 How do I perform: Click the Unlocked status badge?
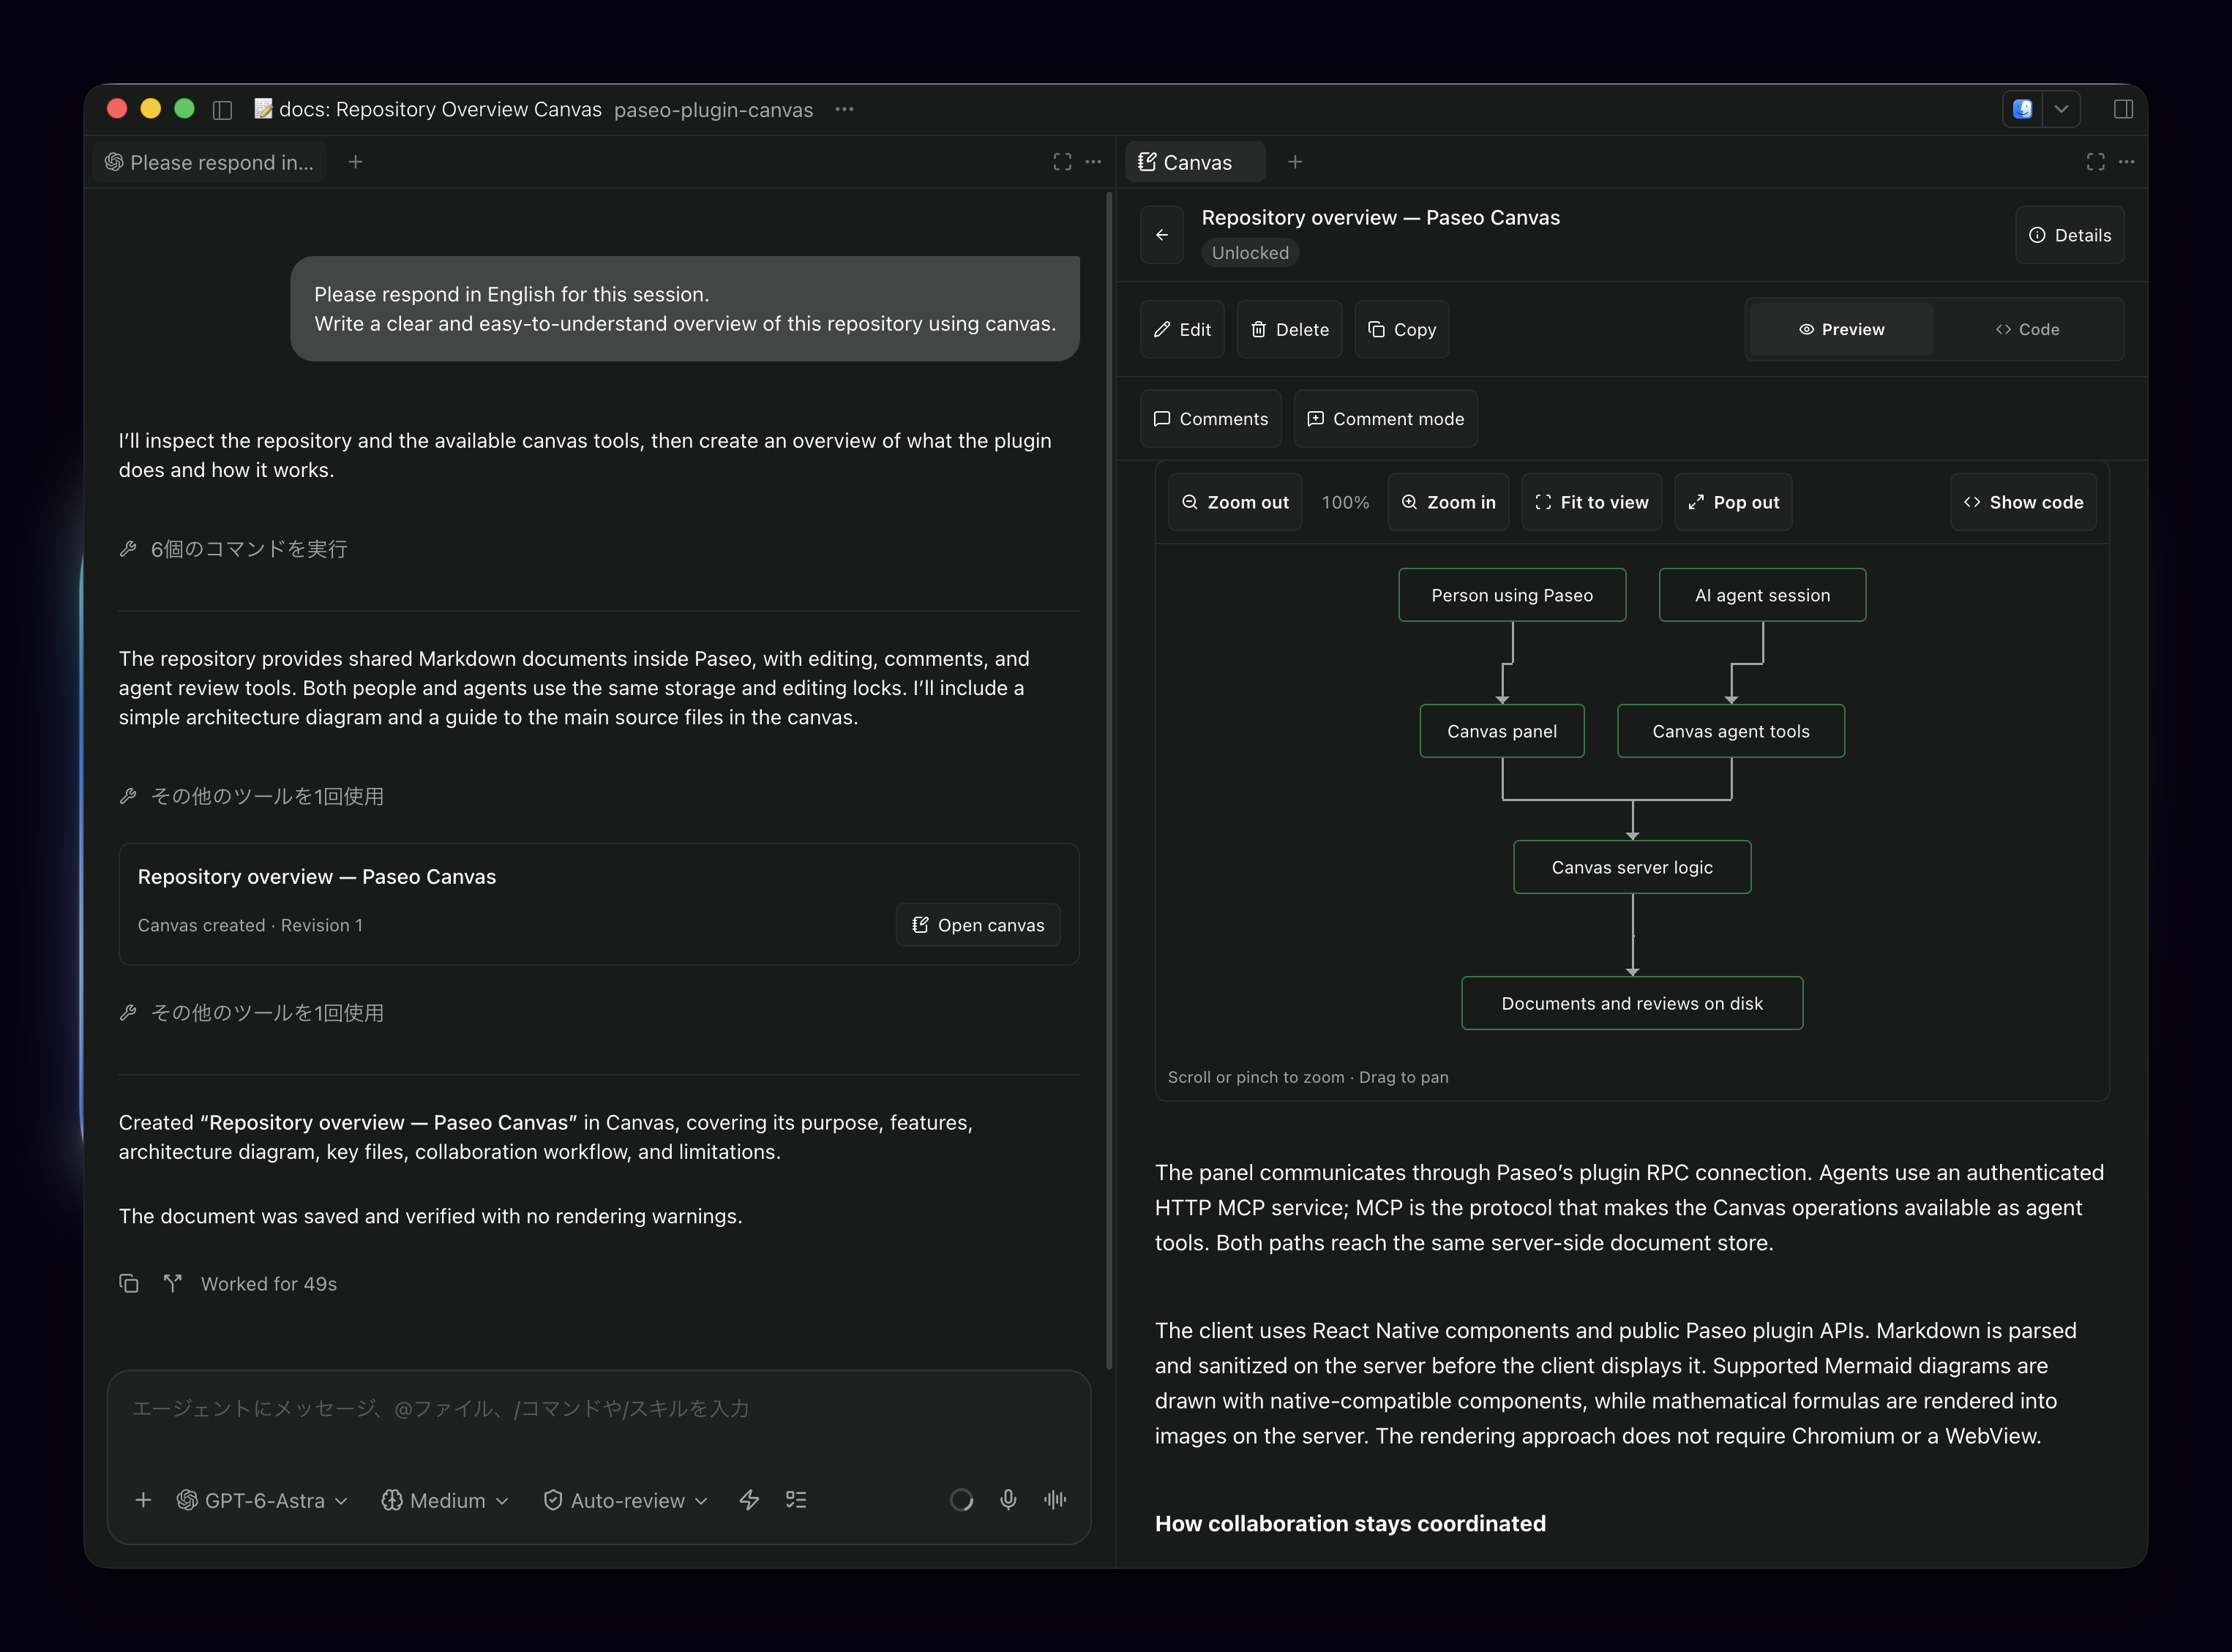pos(1250,253)
